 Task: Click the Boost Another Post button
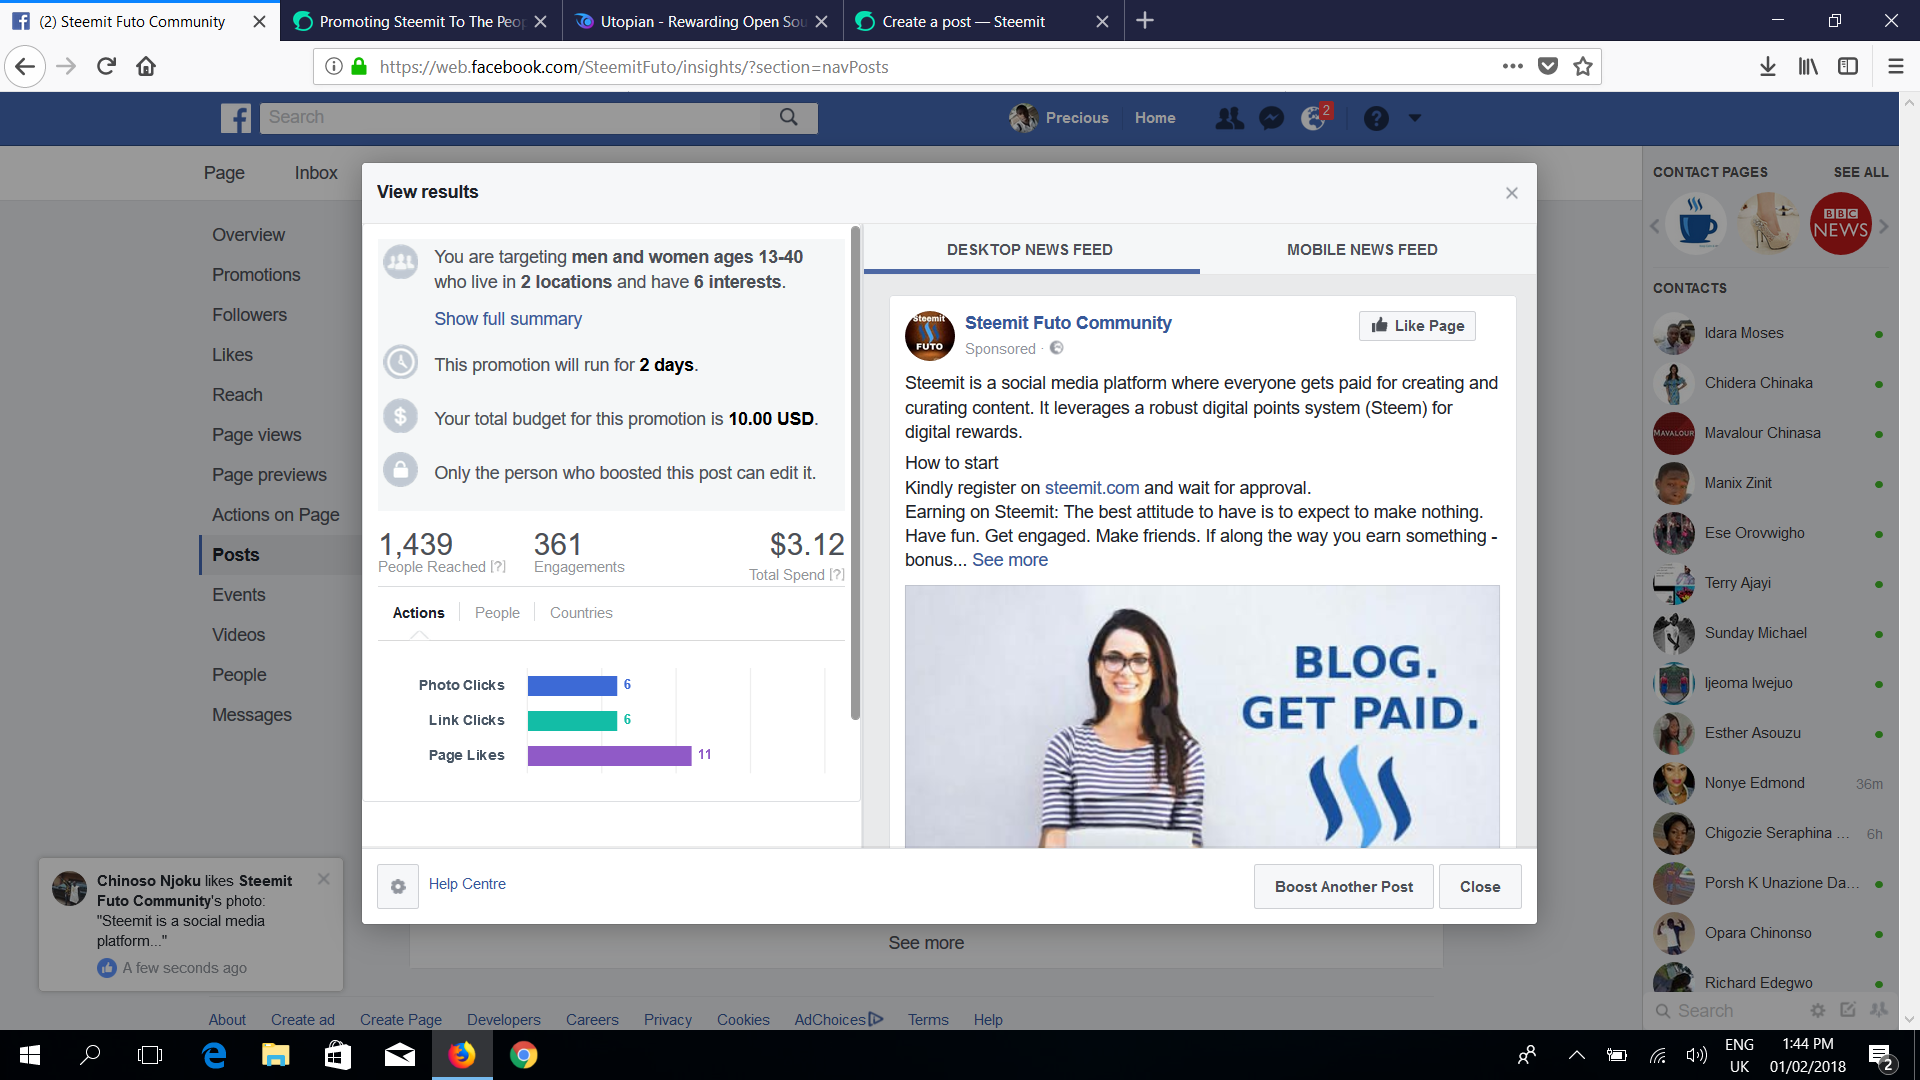(1343, 887)
